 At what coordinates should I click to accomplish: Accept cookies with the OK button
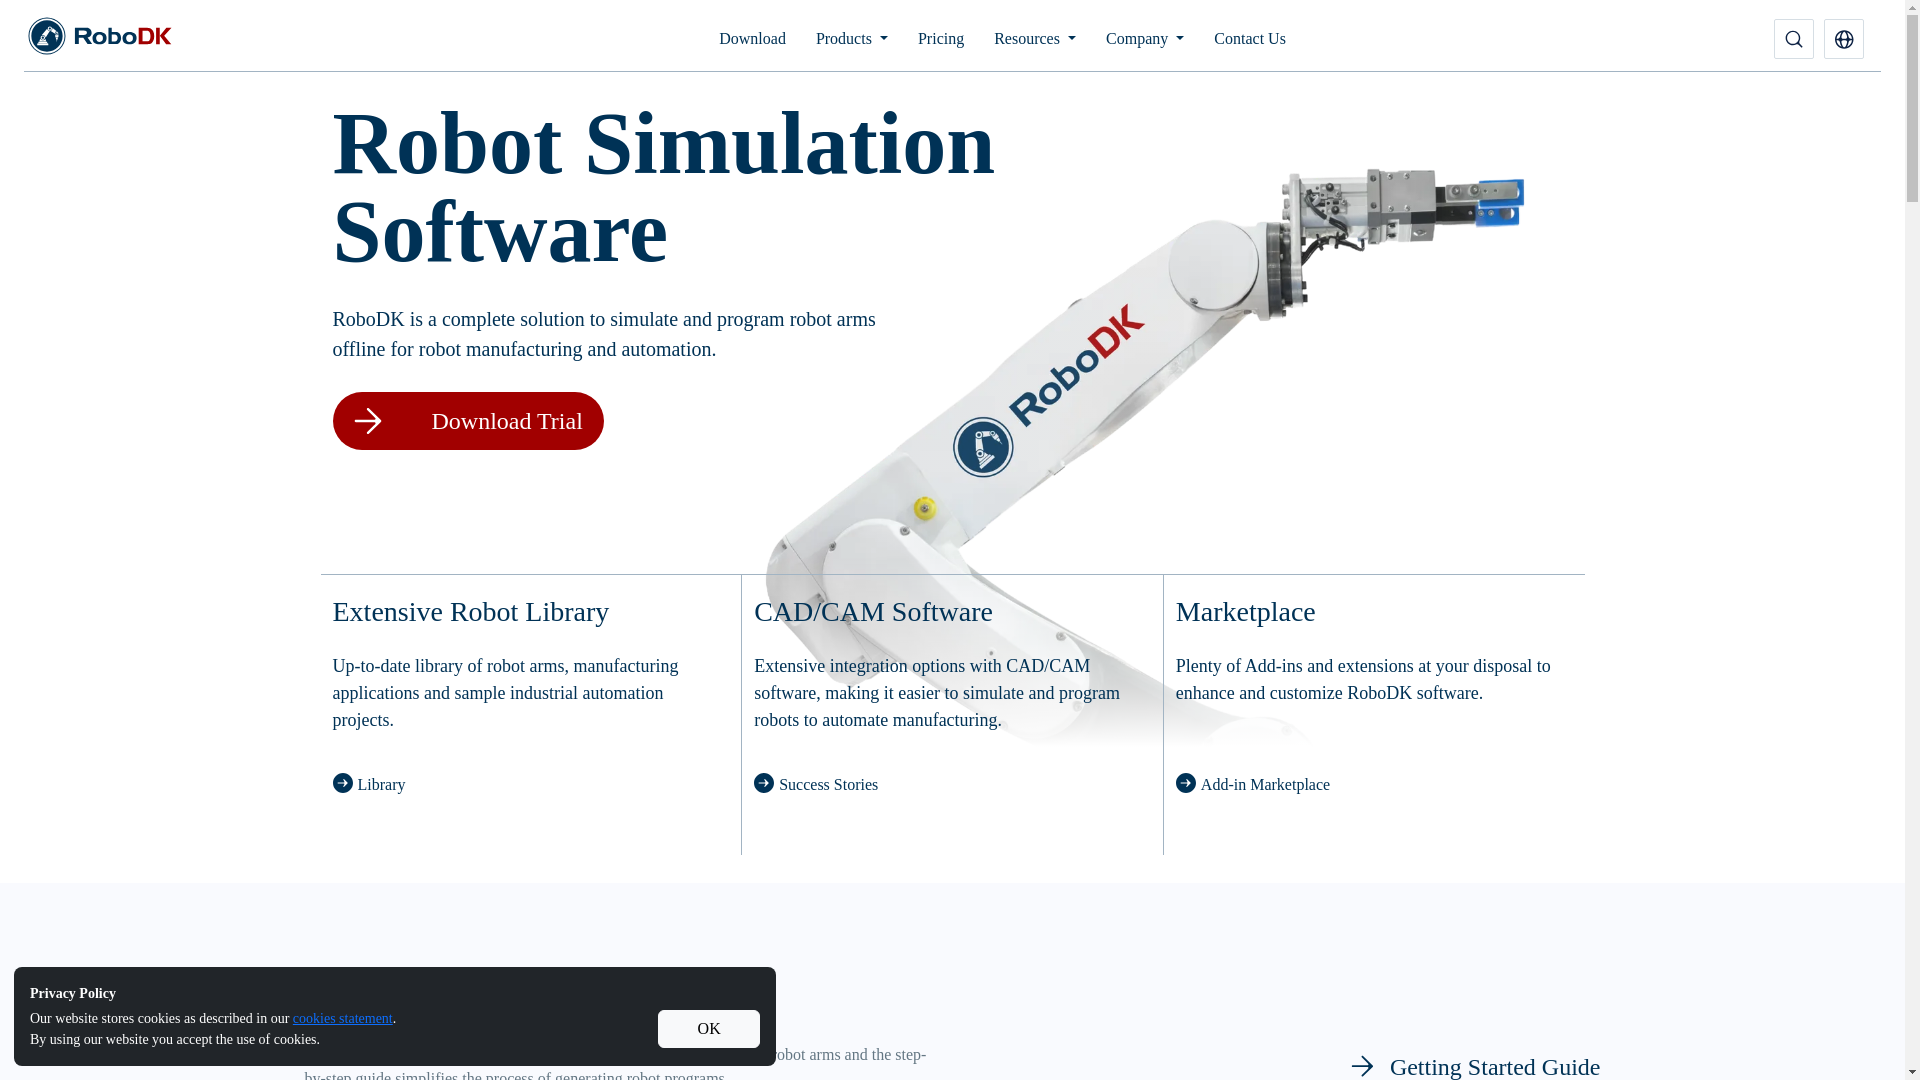(x=708, y=1028)
